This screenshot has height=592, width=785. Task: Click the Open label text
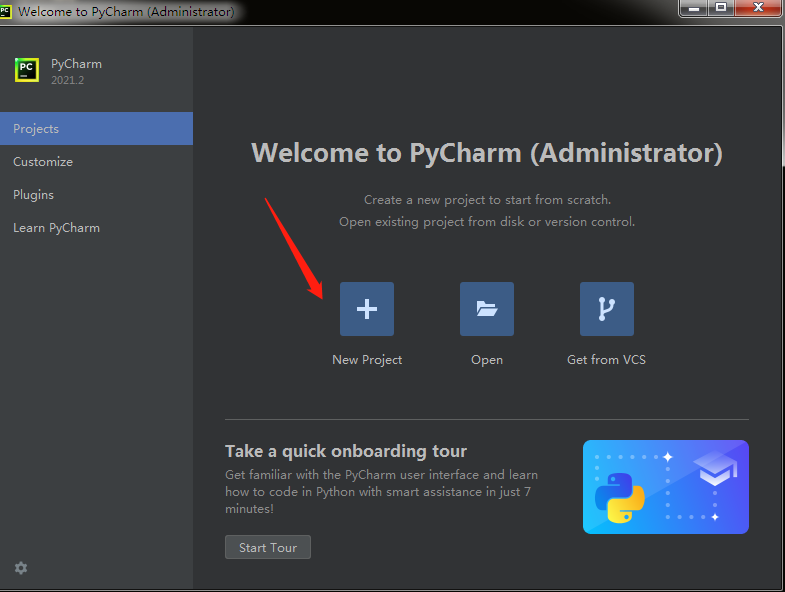point(487,360)
